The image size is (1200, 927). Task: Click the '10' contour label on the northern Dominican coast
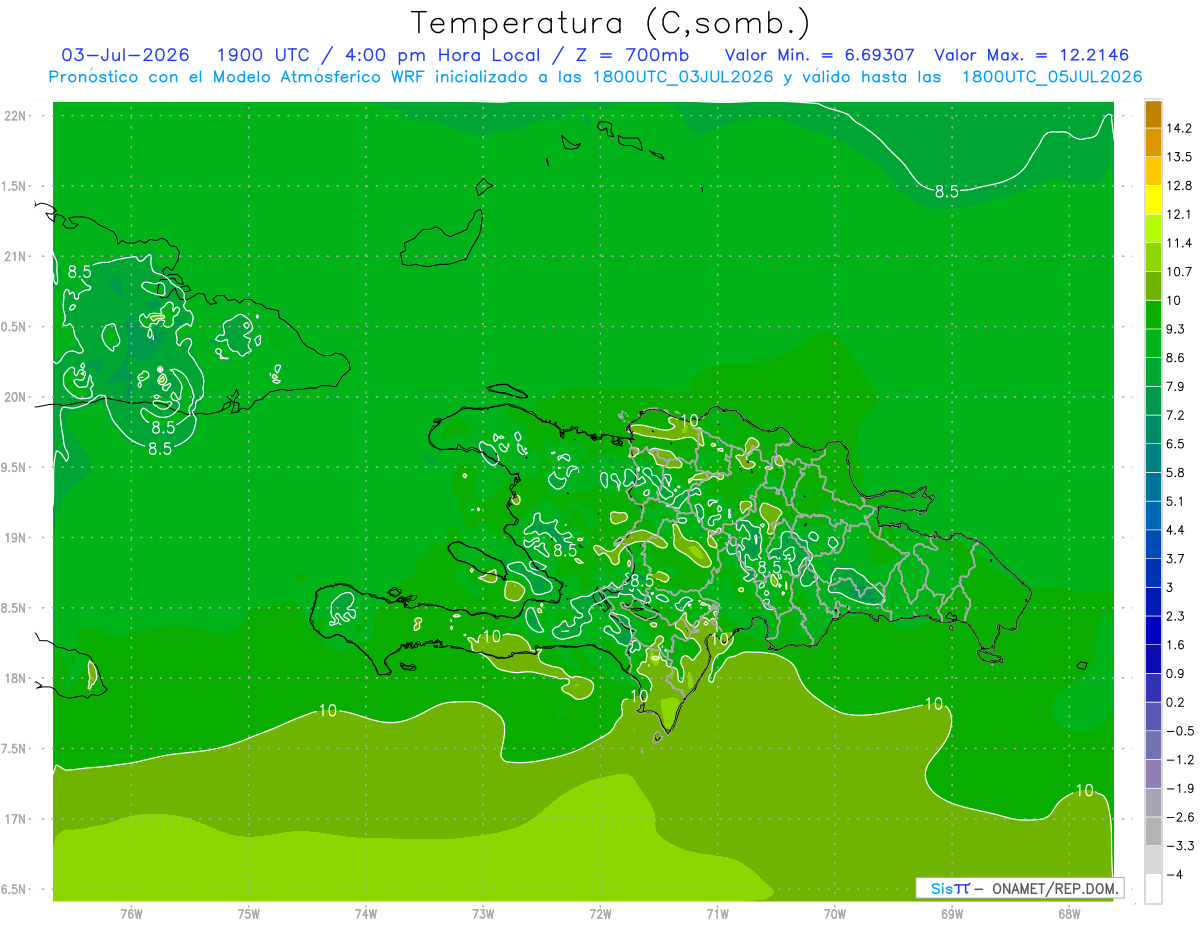click(x=689, y=420)
